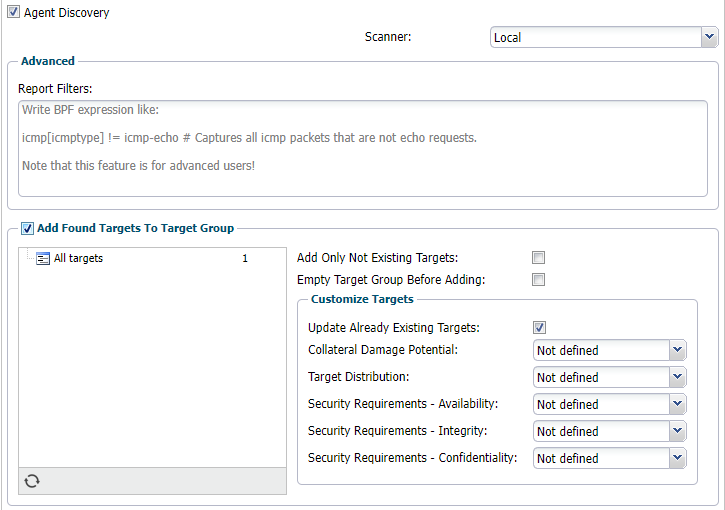
Task: Open Security Requirements - Integrity dropdown
Action: [x=608, y=432]
